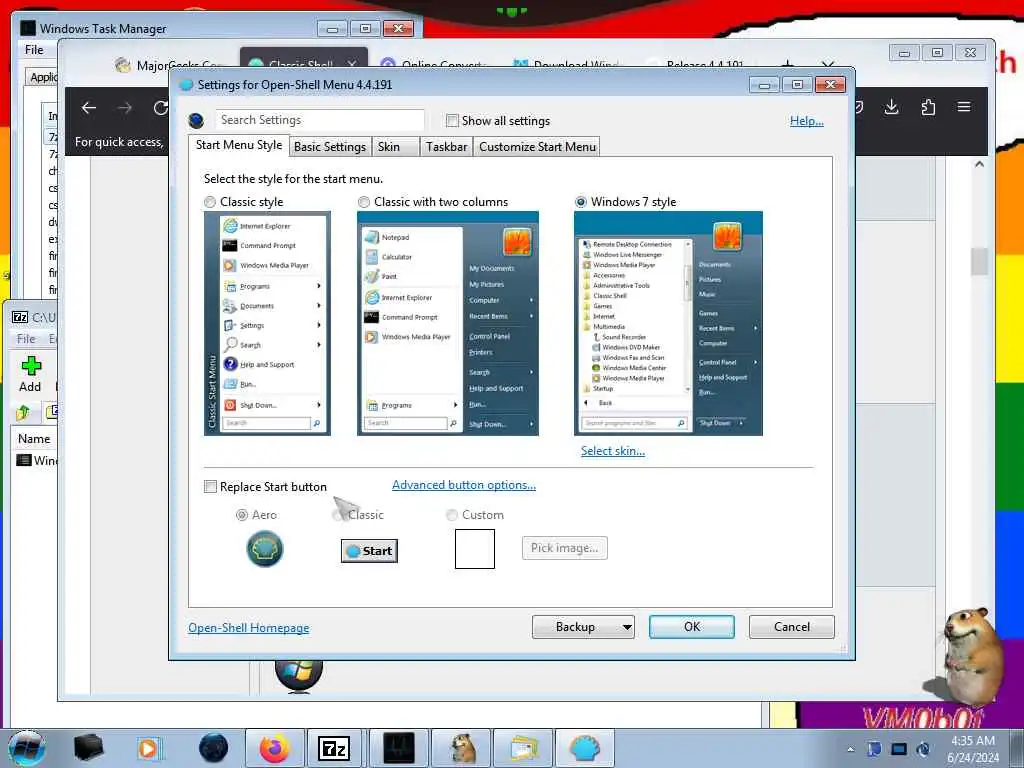
Task: Click the network tray icon
Action: pos(899,749)
